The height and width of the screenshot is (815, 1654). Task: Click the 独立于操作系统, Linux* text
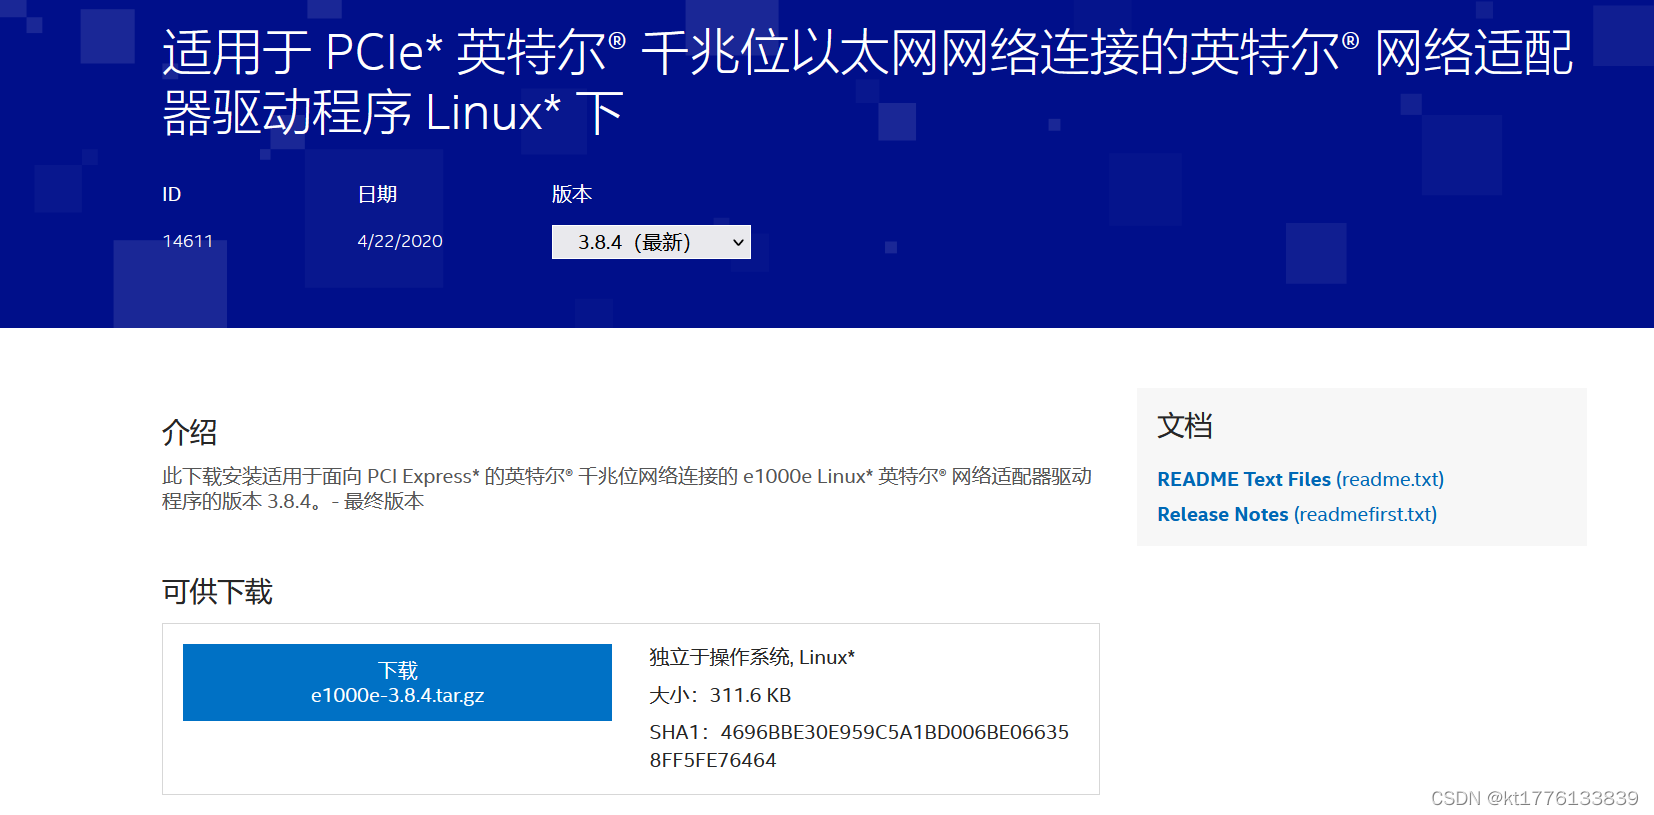tap(752, 657)
